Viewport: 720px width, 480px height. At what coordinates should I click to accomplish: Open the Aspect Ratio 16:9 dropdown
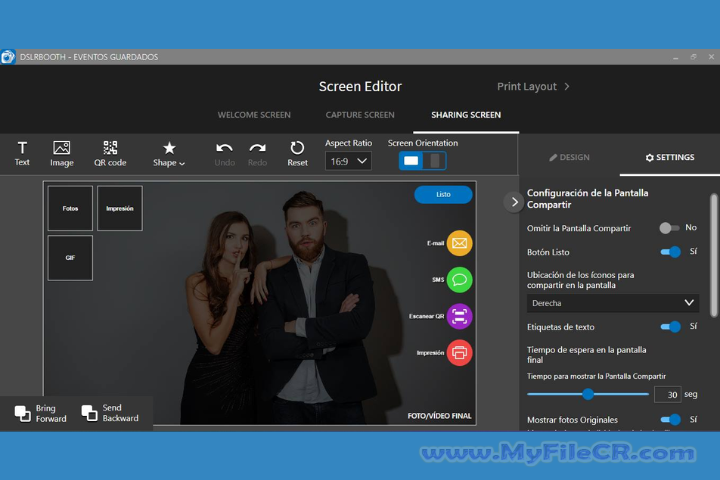(x=348, y=161)
